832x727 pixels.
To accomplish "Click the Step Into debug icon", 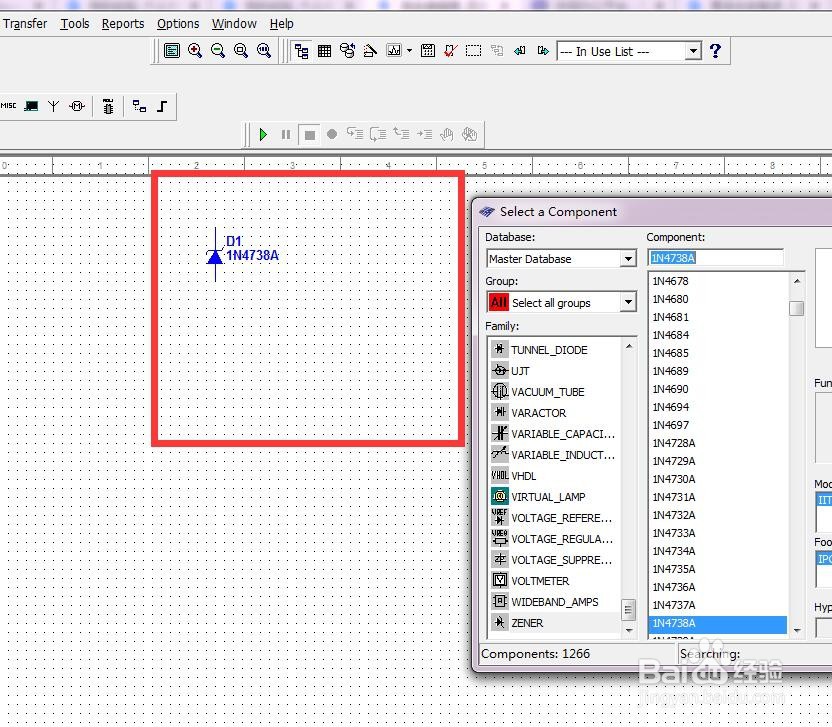I will click(354, 134).
